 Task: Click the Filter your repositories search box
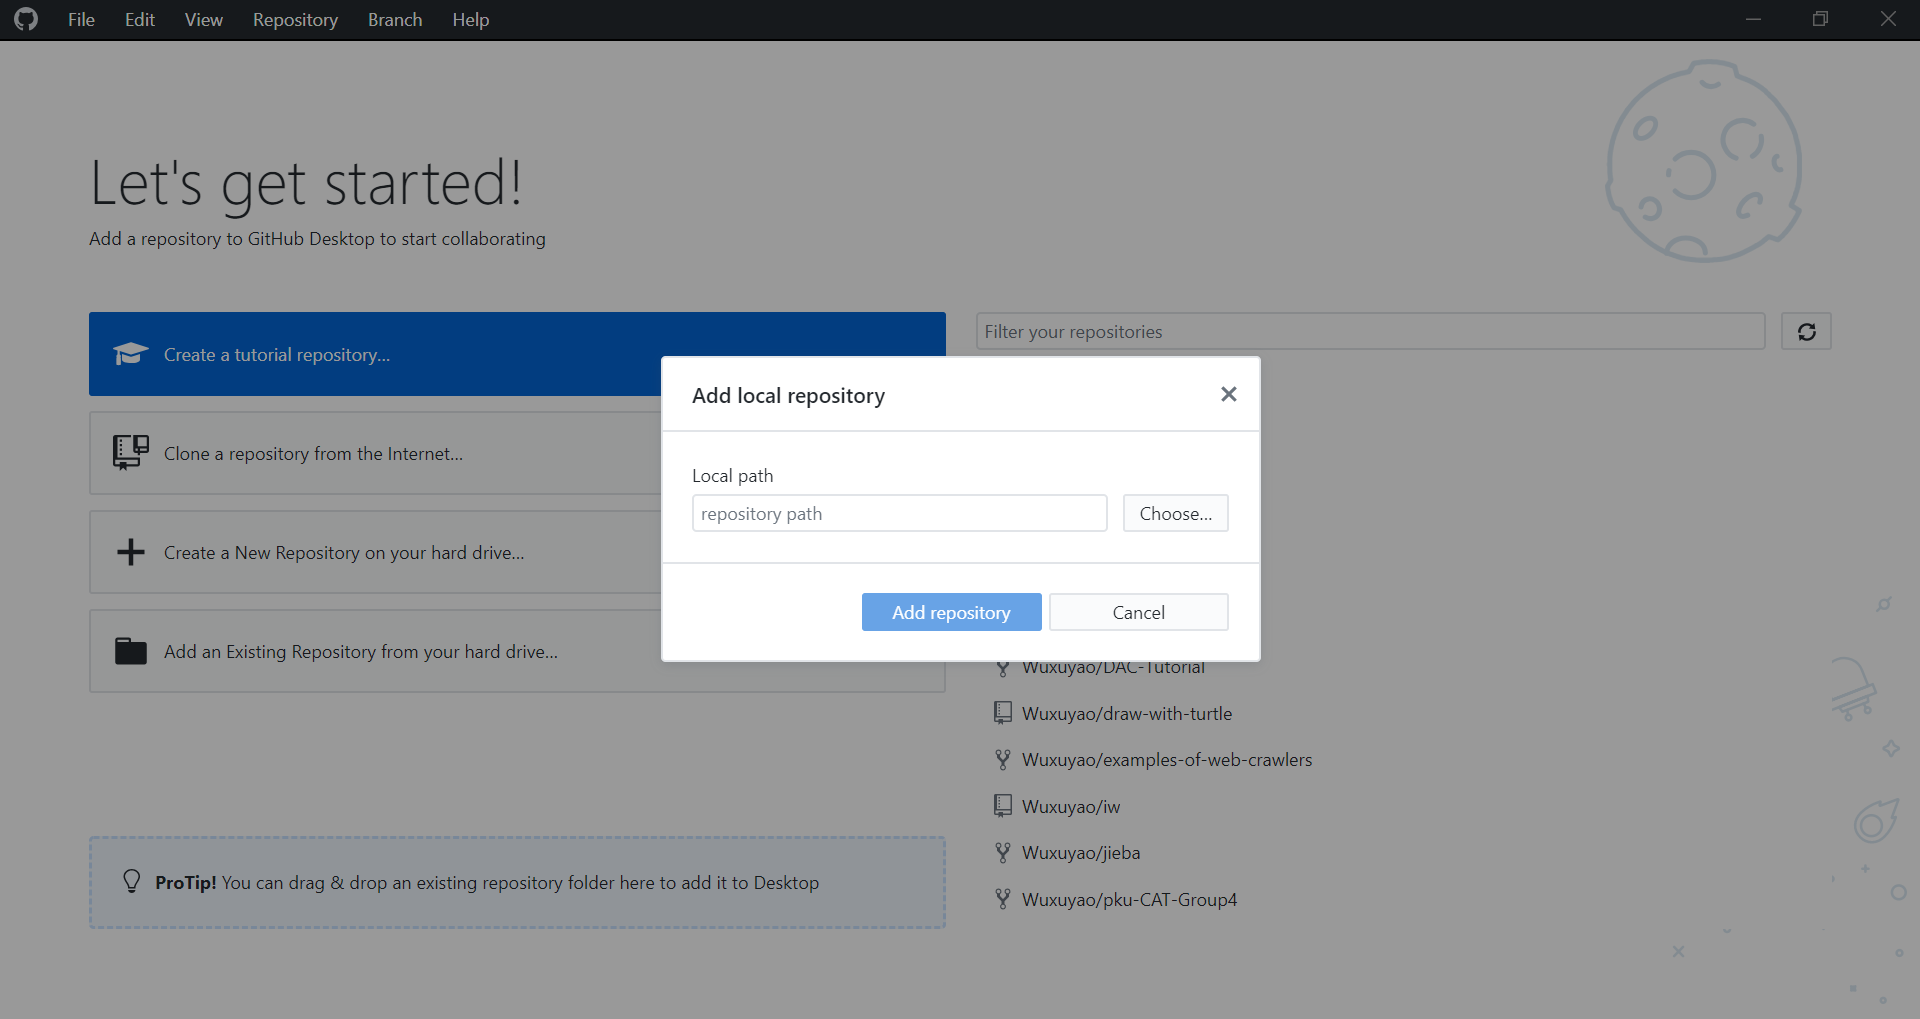coord(1370,331)
